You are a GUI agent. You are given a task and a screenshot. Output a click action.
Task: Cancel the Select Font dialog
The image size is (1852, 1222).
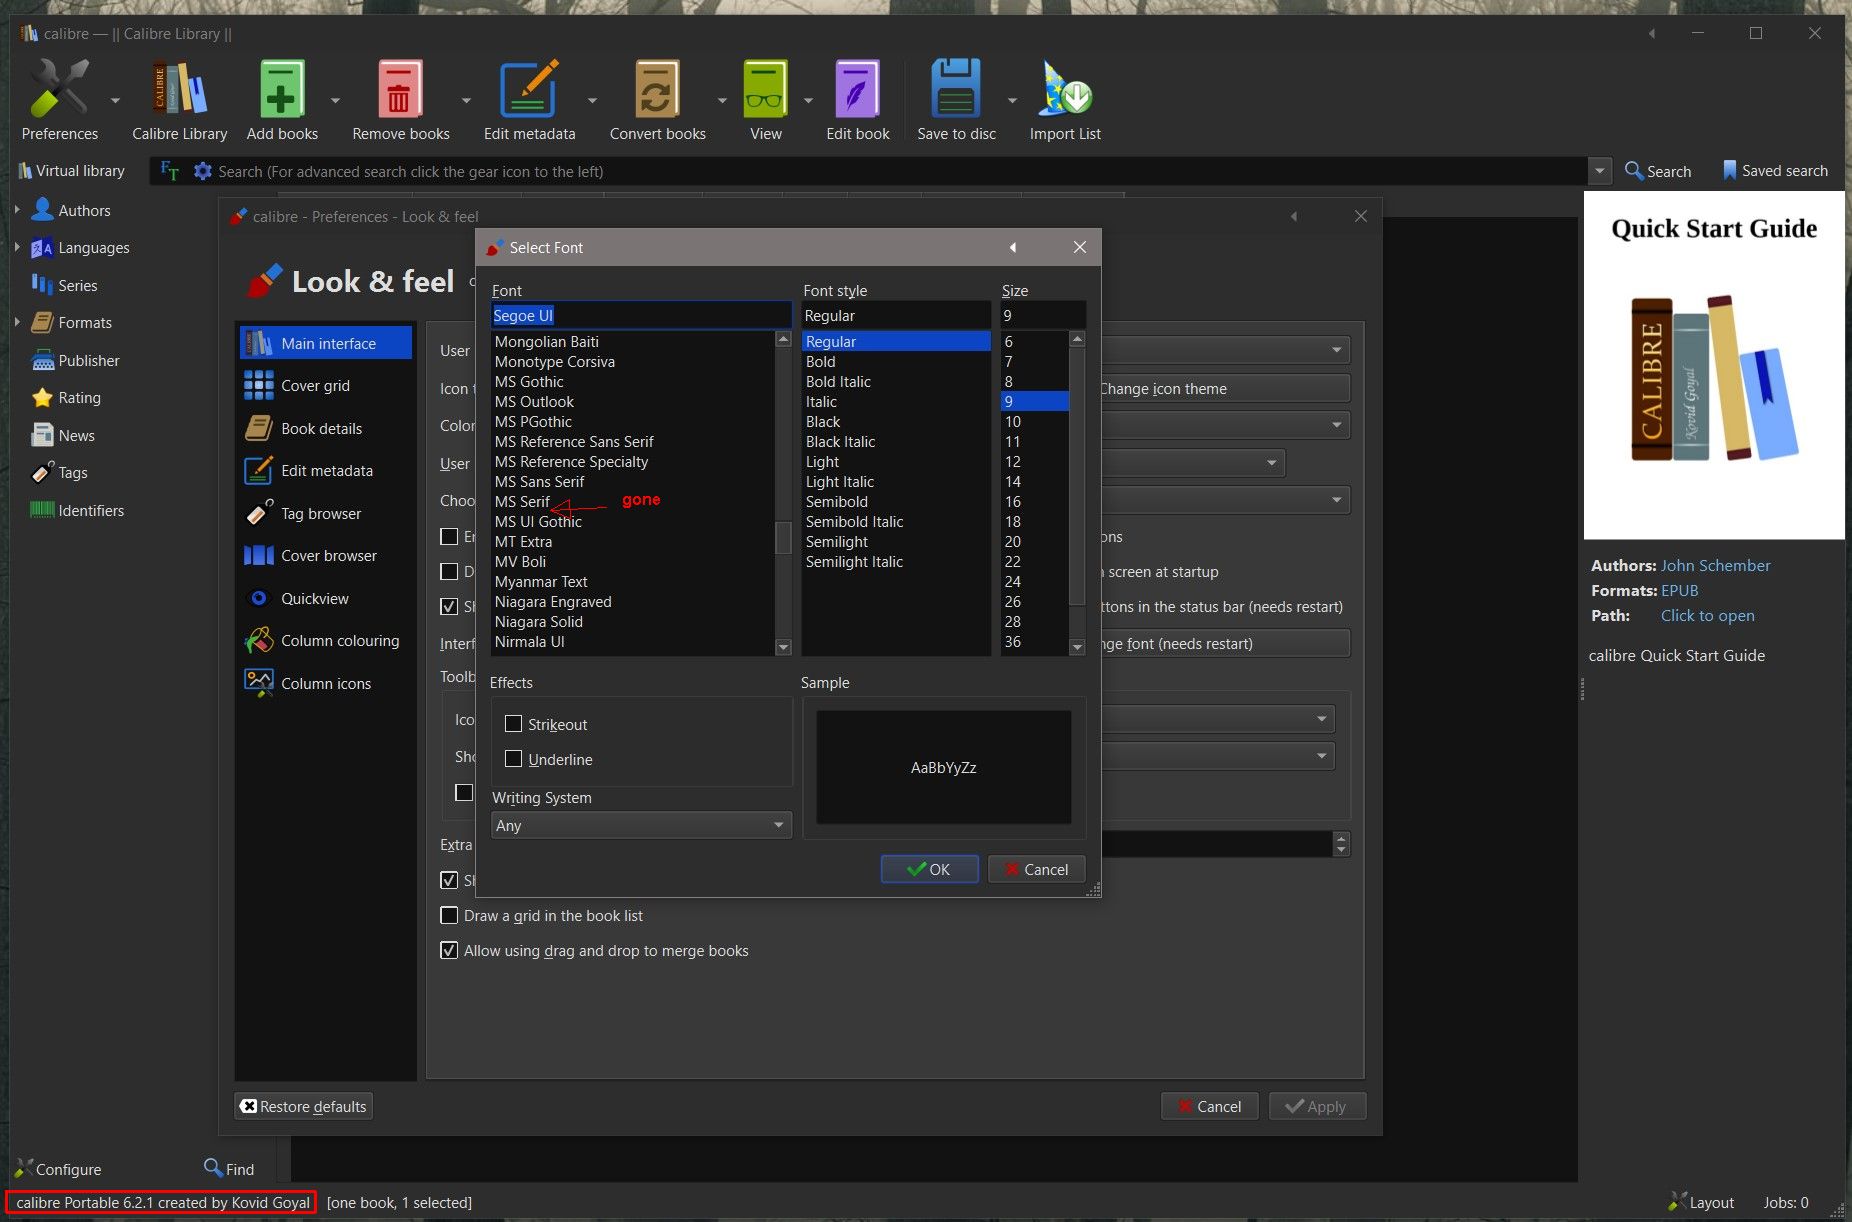pyautogui.click(x=1036, y=869)
